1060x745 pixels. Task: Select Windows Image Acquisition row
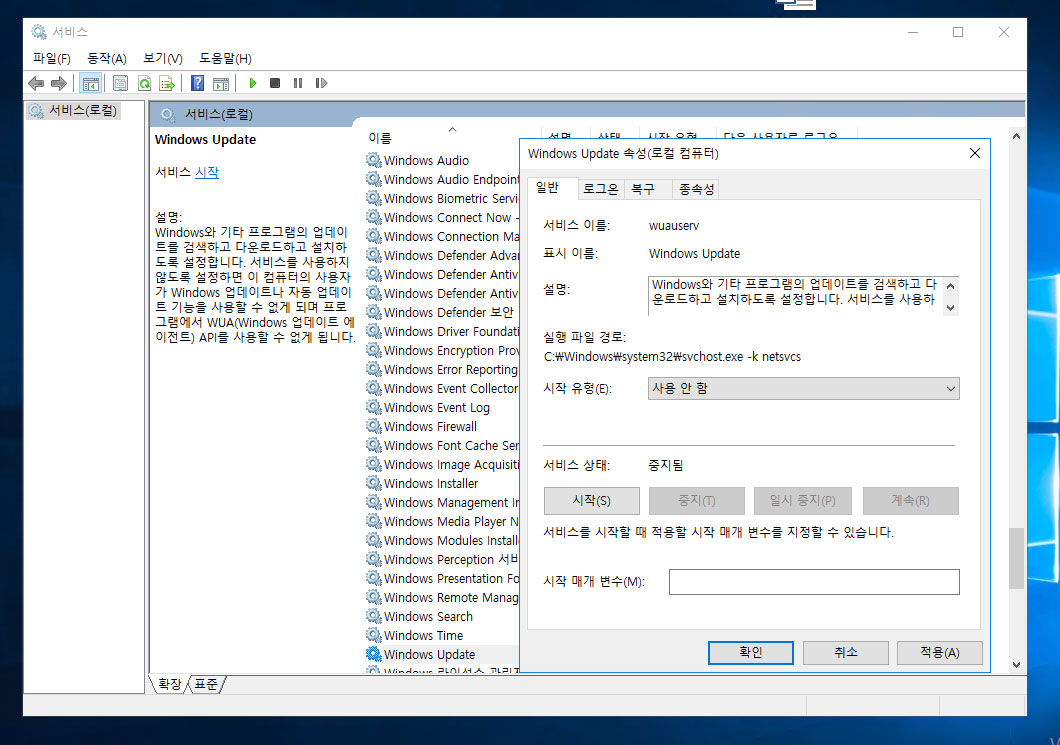pos(442,464)
